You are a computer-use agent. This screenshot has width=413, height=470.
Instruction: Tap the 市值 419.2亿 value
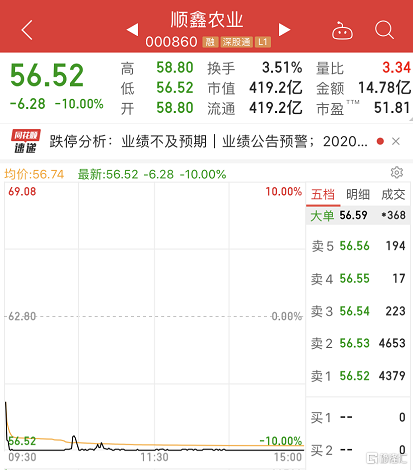click(x=276, y=88)
